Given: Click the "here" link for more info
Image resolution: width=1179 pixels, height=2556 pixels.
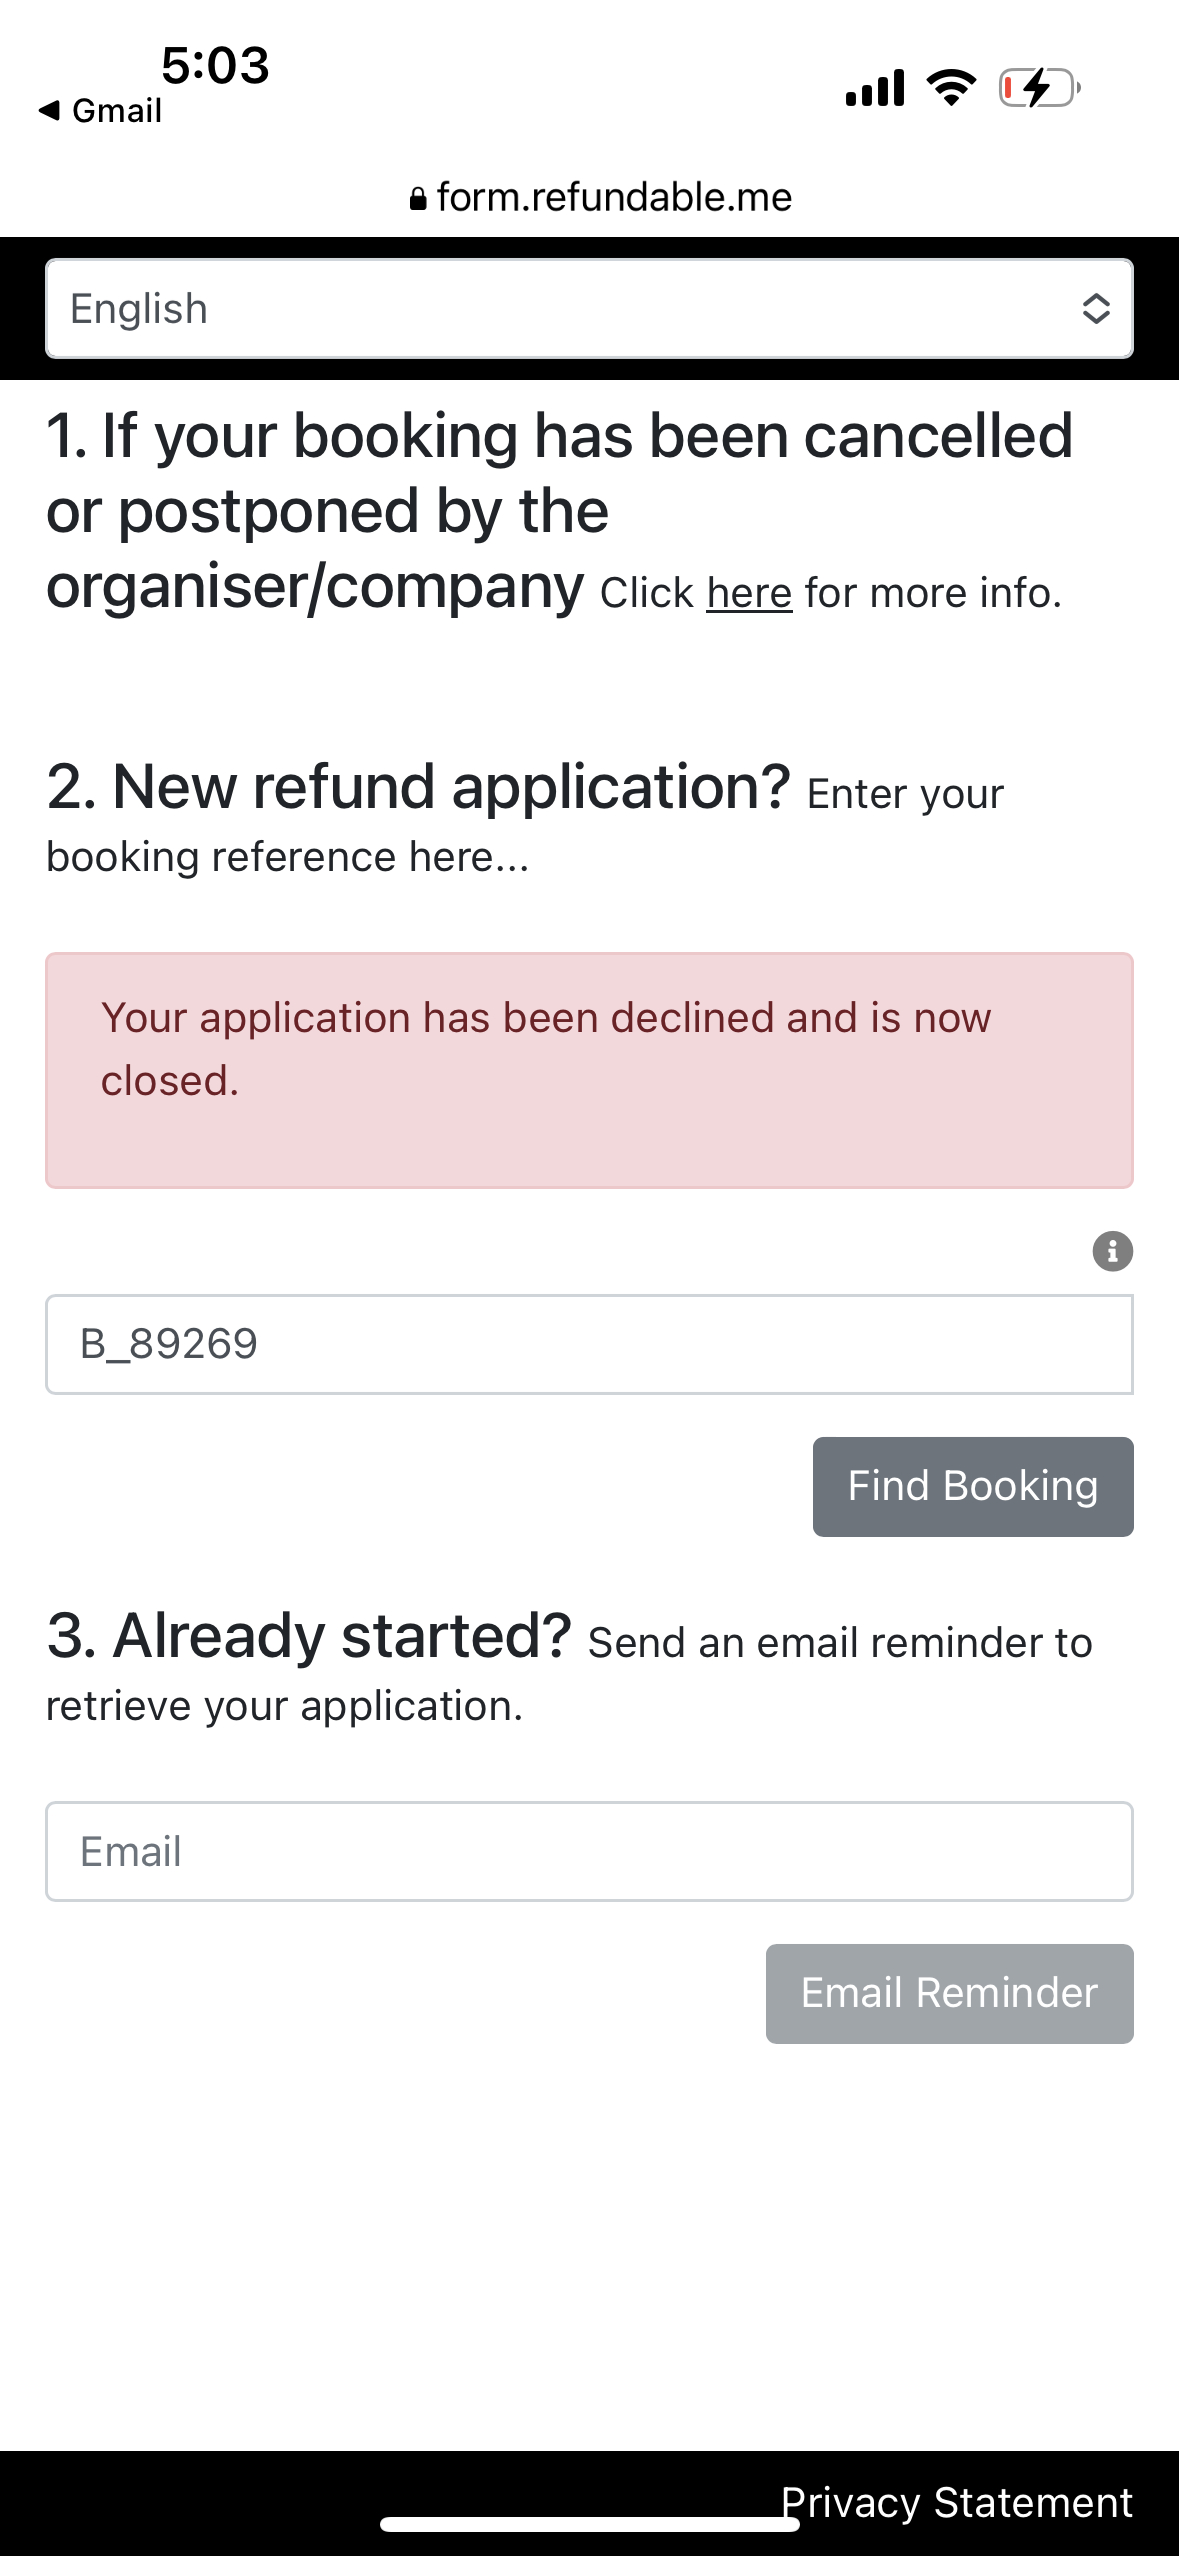Looking at the screenshot, I should click(x=749, y=593).
